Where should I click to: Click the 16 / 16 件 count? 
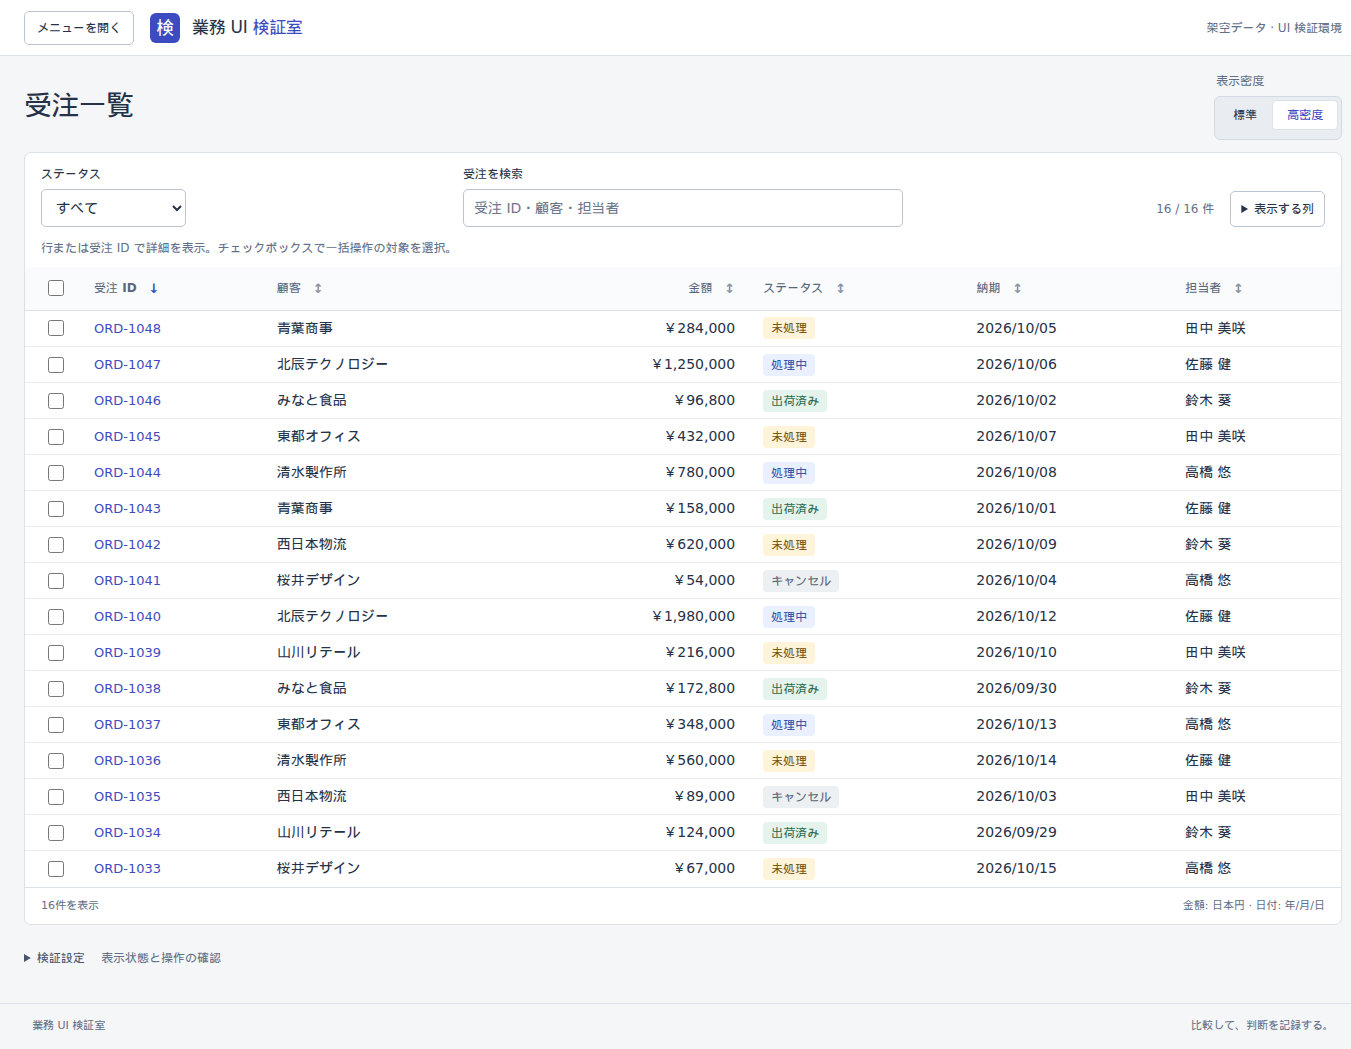pos(1185,209)
